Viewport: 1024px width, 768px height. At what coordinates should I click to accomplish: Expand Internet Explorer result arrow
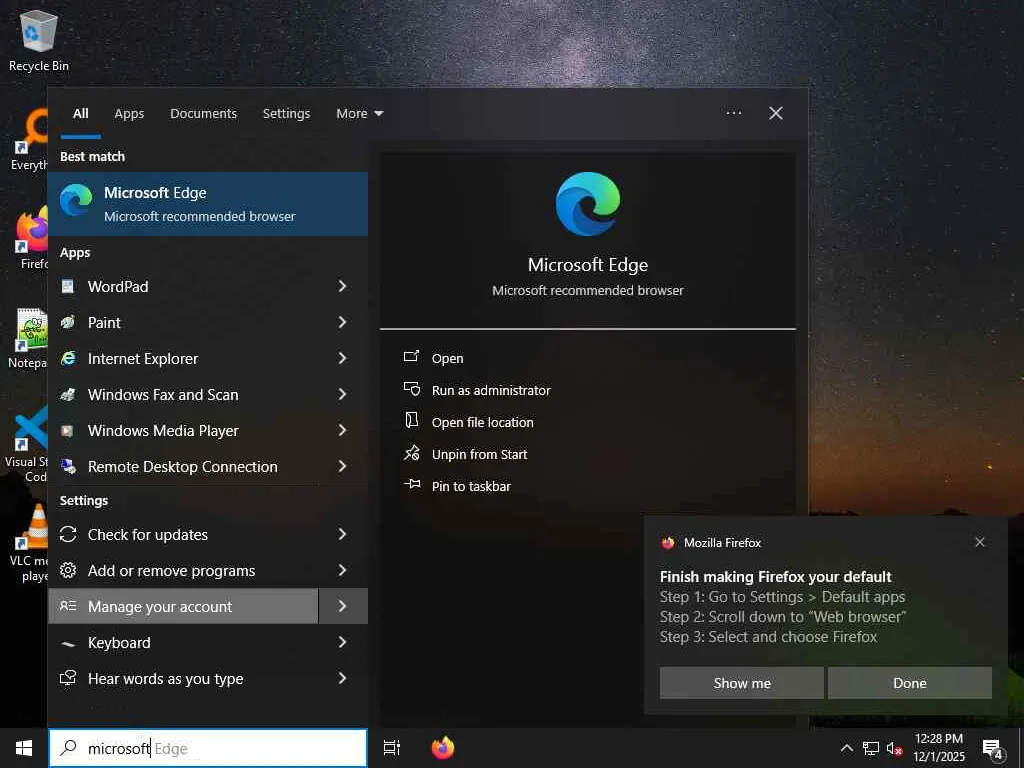[x=342, y=358]
